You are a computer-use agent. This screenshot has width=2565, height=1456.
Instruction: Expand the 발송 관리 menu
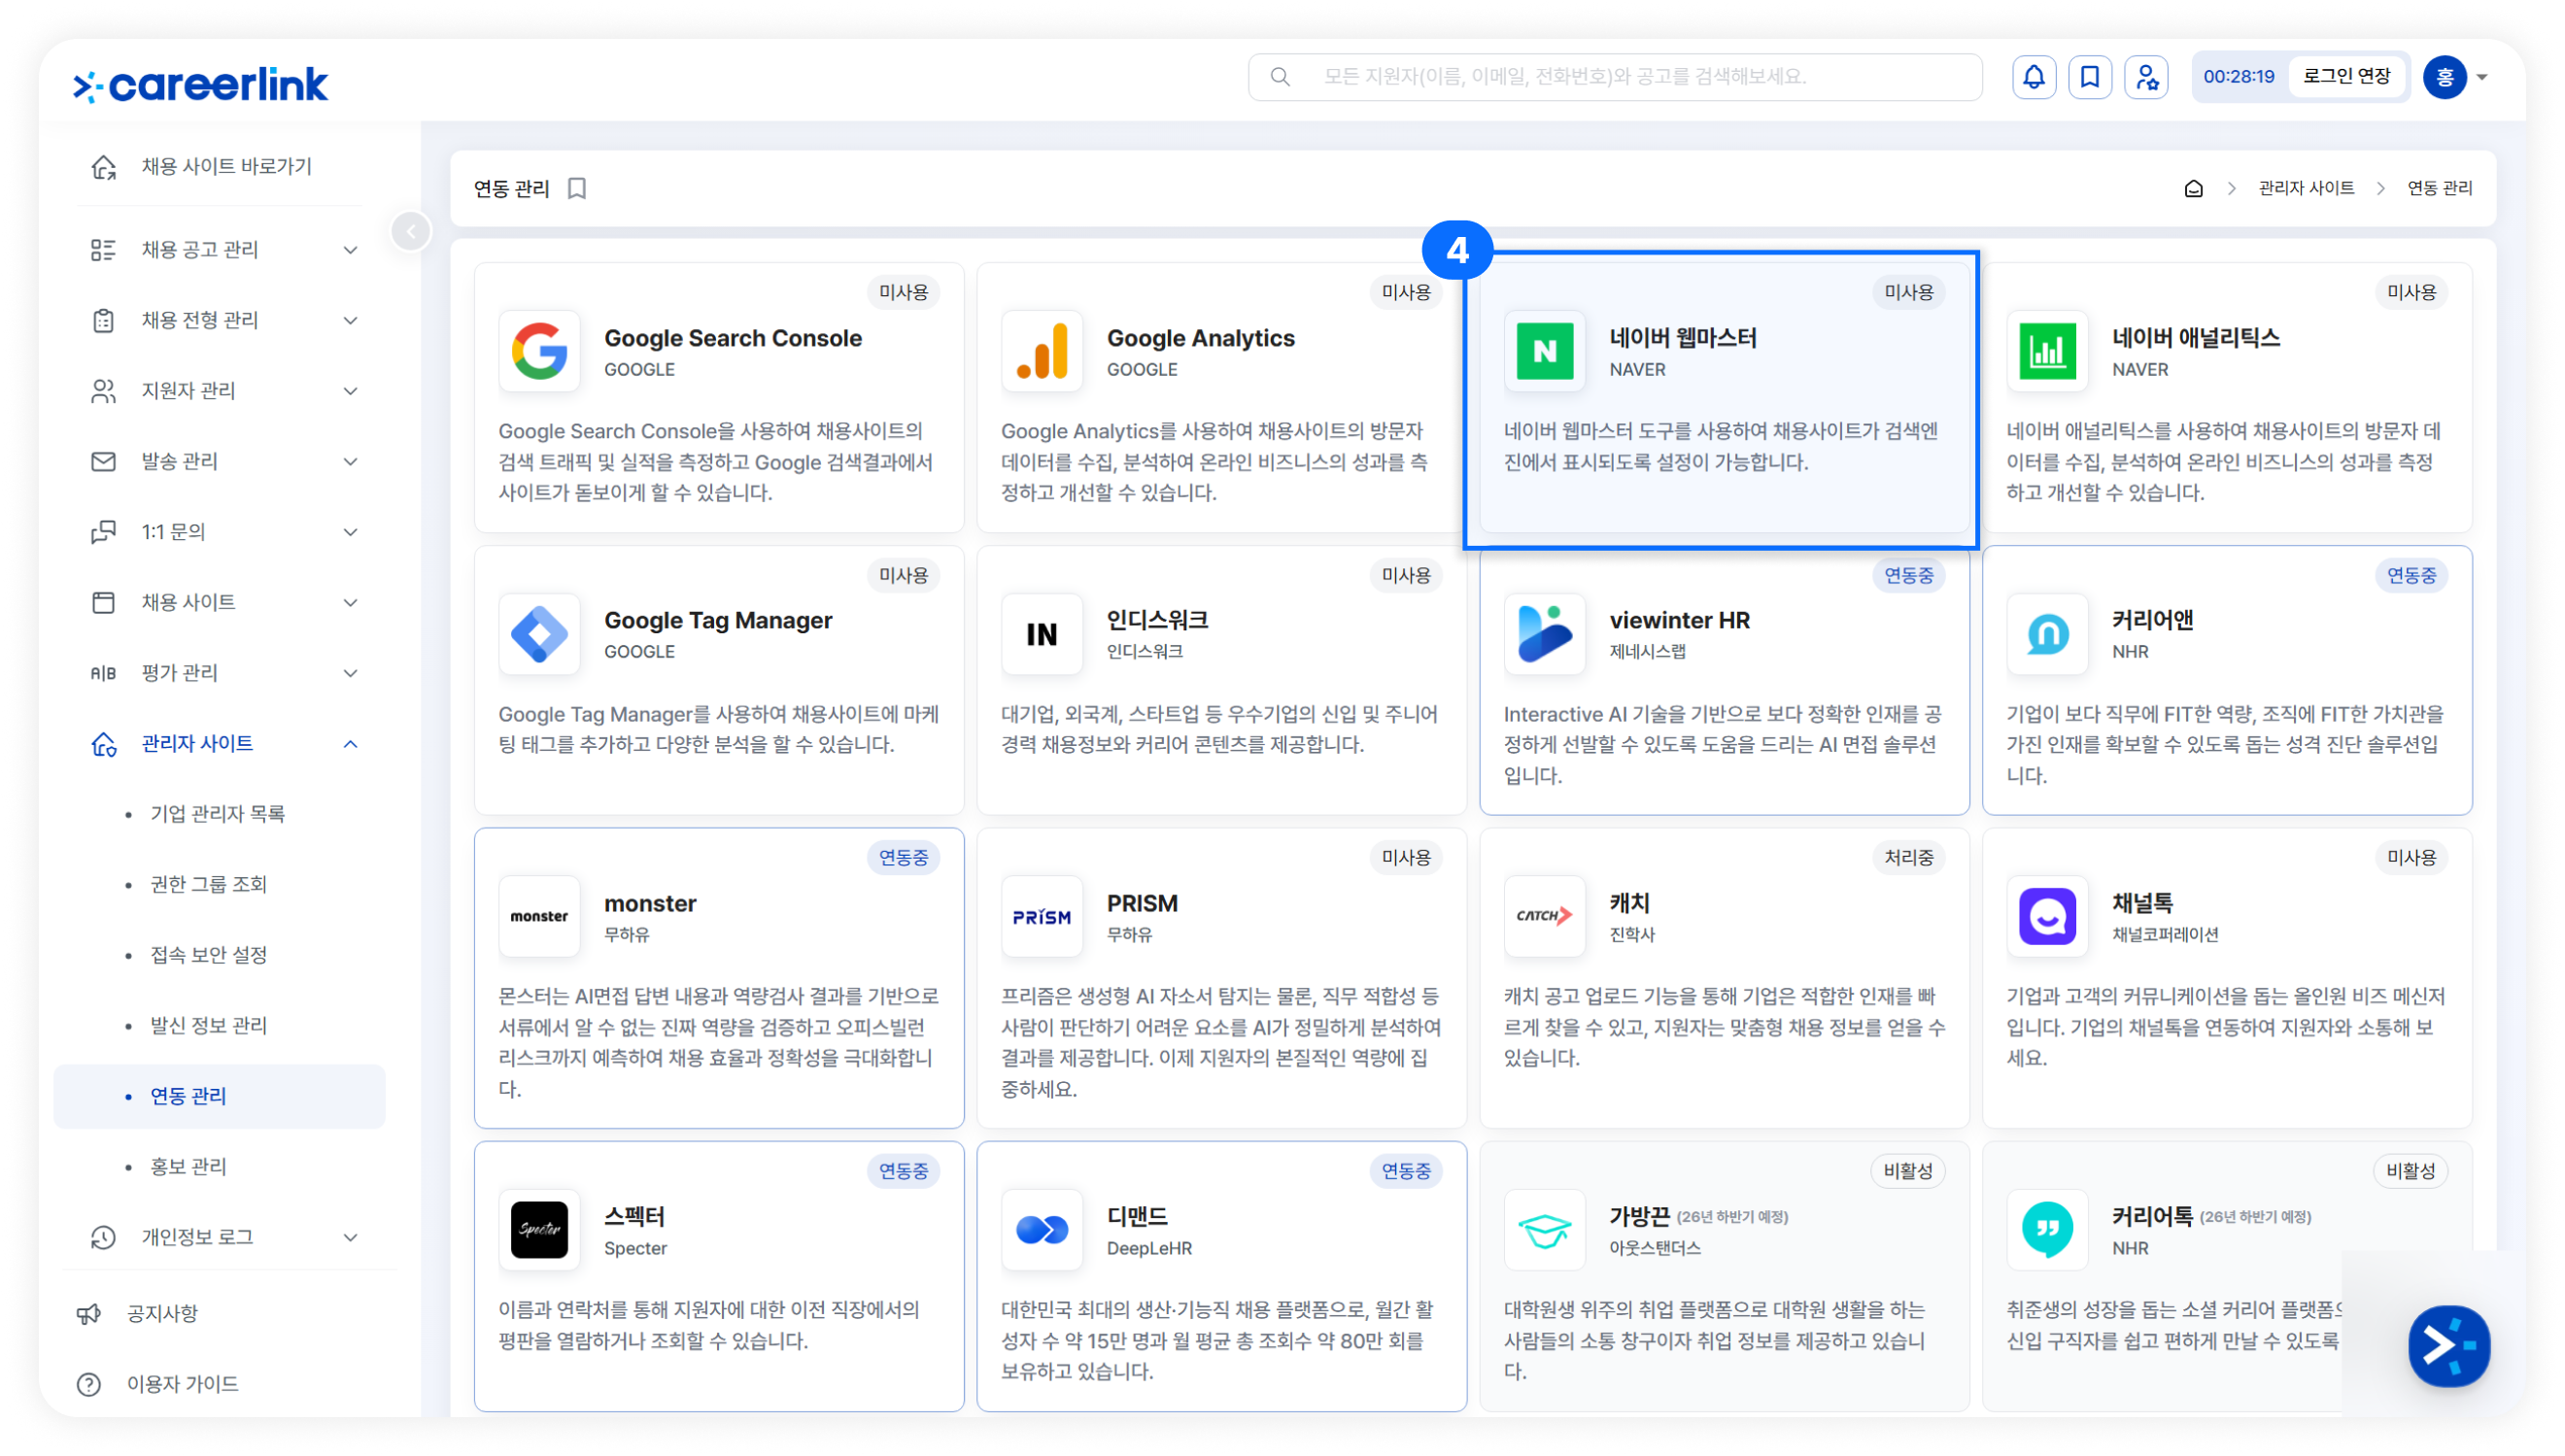351,462
